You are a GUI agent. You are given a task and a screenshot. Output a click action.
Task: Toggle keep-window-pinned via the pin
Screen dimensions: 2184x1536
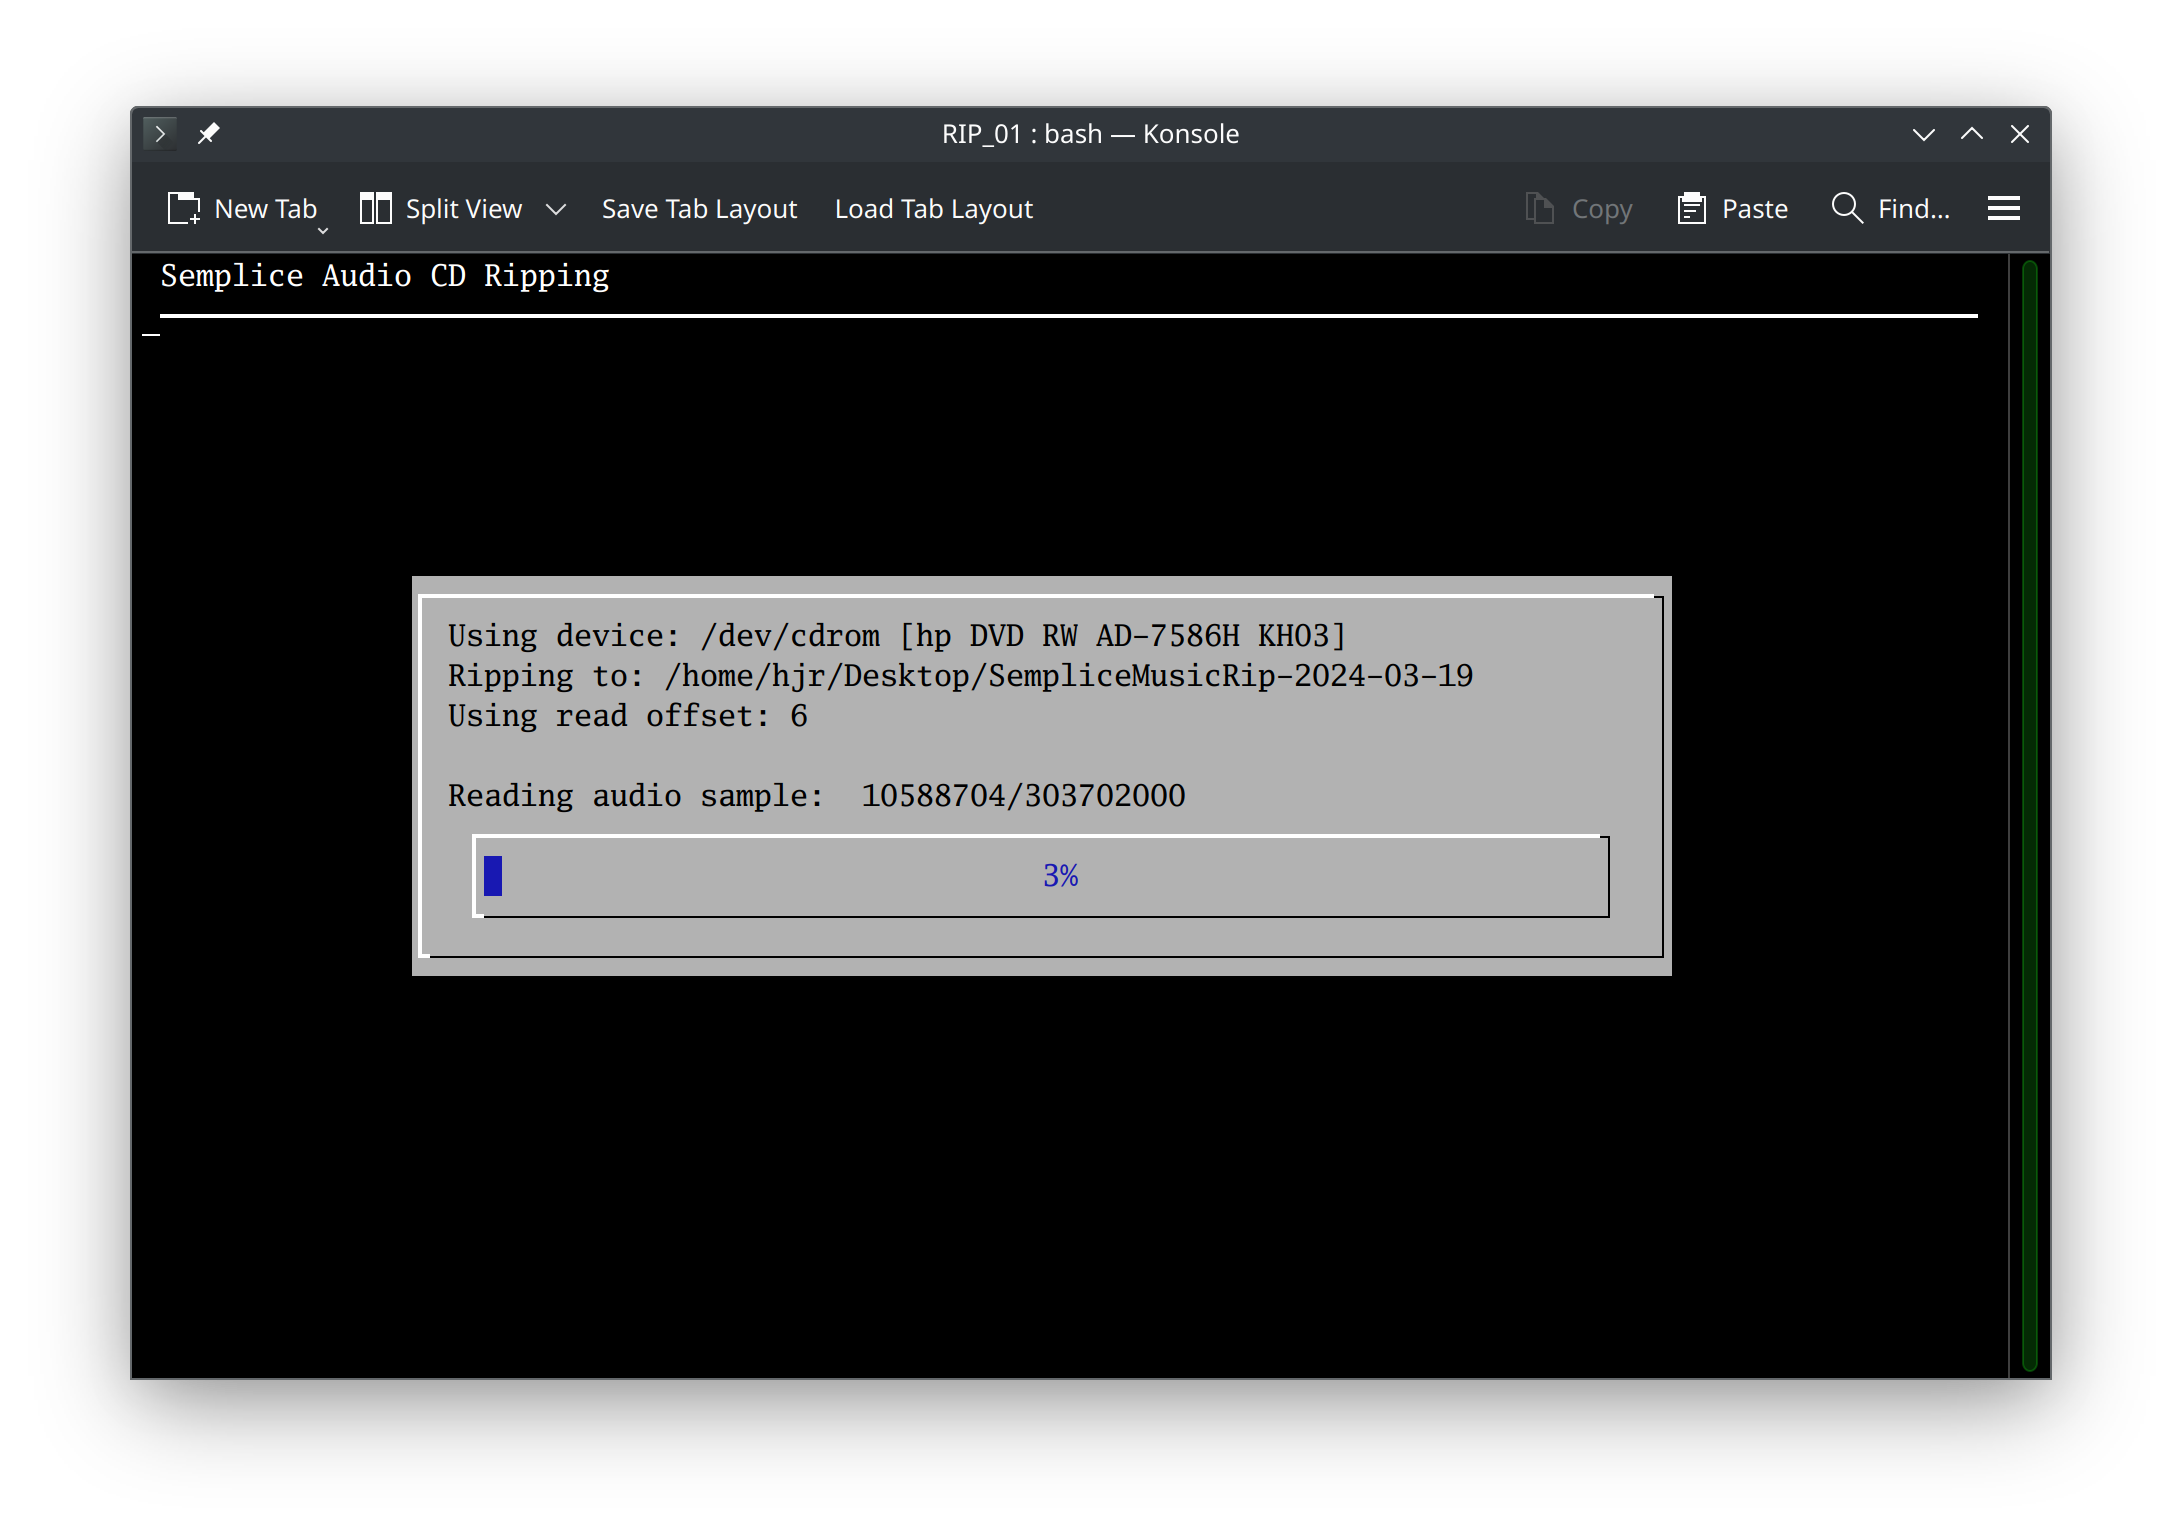209,133
